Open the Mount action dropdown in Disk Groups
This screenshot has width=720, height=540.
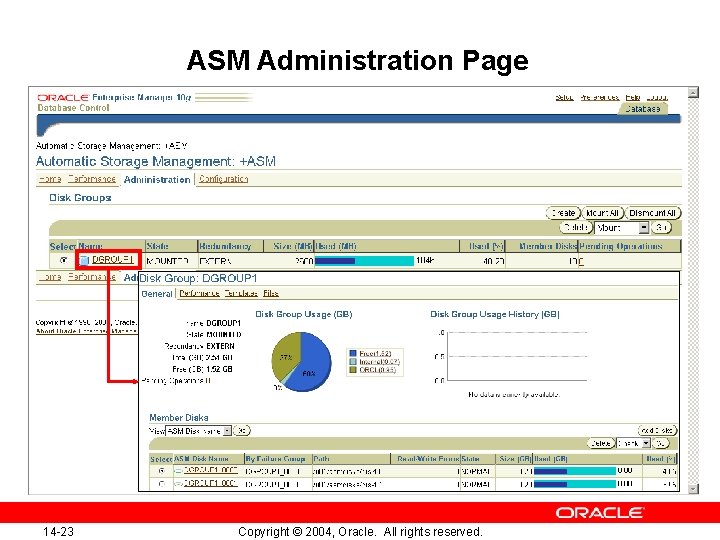point(621,227)
